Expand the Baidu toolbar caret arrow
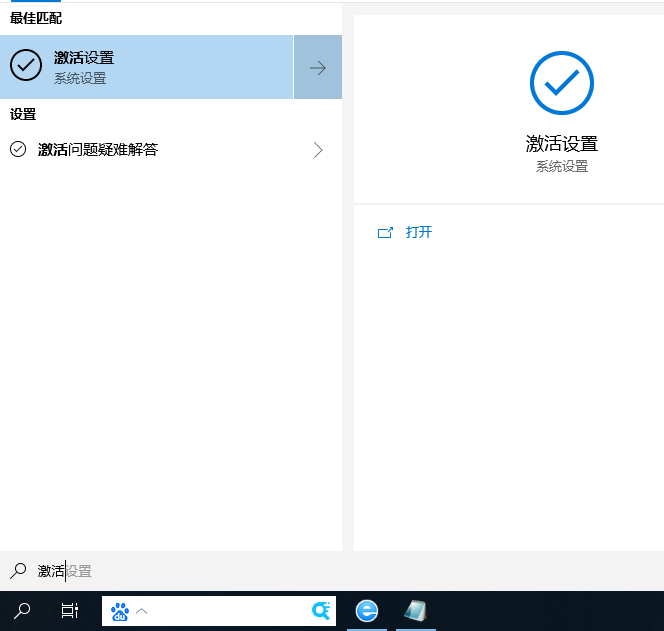The image size is (664, 631). click(x=142, y=611)
